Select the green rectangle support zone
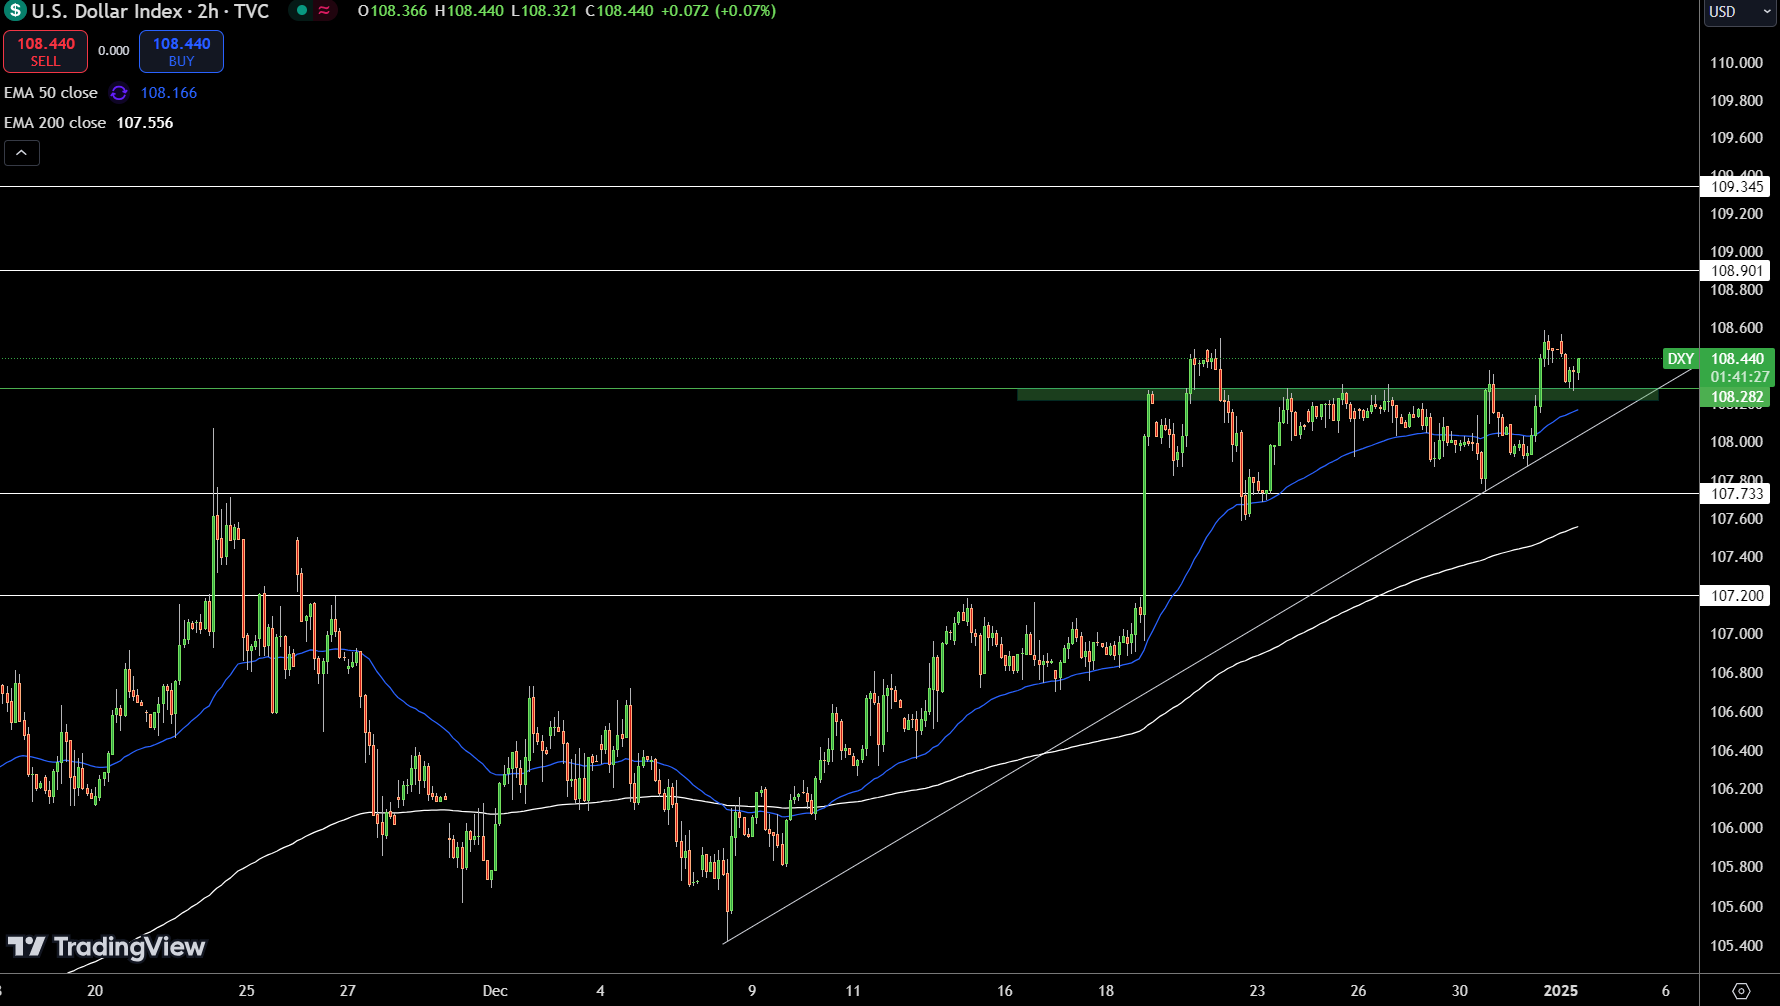Viewport: 1780px width, 1006px height. [x=1337, y=395]
